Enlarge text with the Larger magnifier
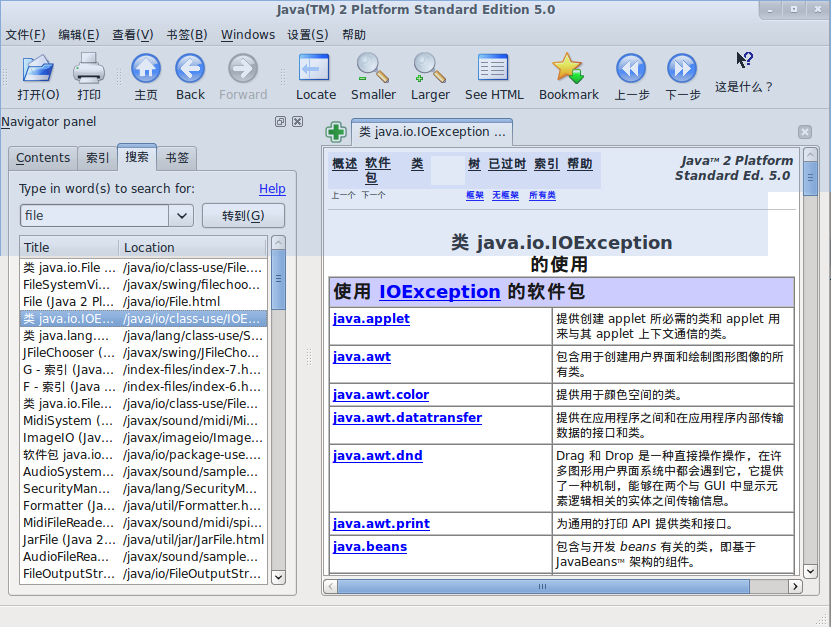The height and width of the screenshot is (627, 831). [x=430, y=69]
